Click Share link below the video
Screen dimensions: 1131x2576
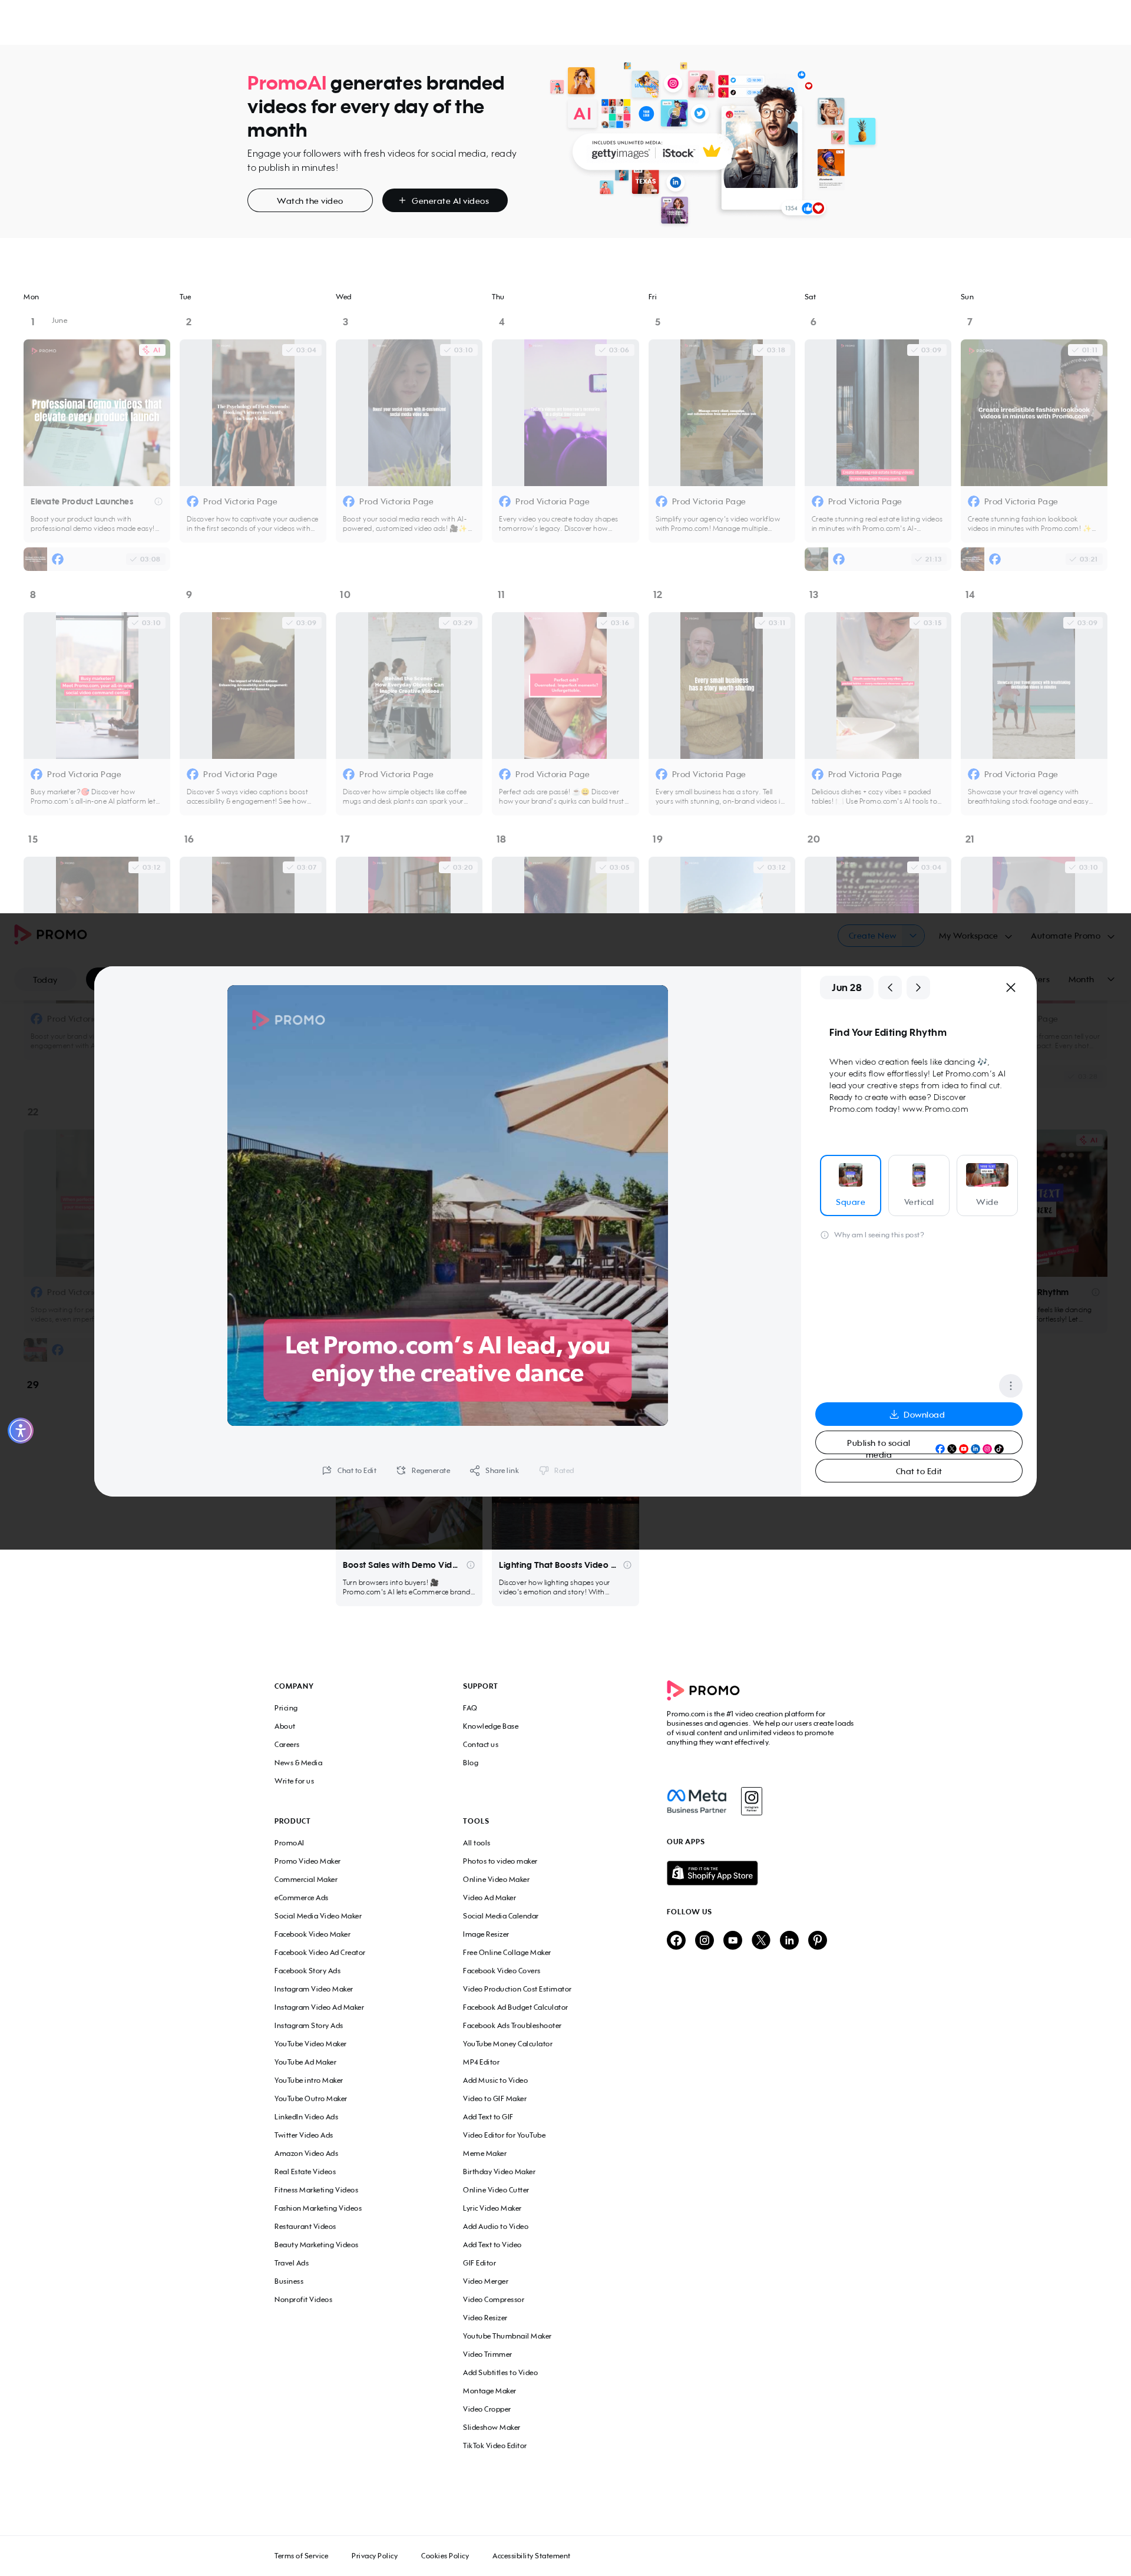[494, 1470]
